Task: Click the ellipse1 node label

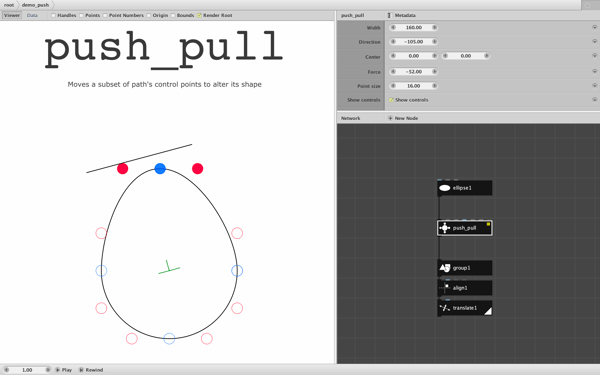Action: pos(462,188)
